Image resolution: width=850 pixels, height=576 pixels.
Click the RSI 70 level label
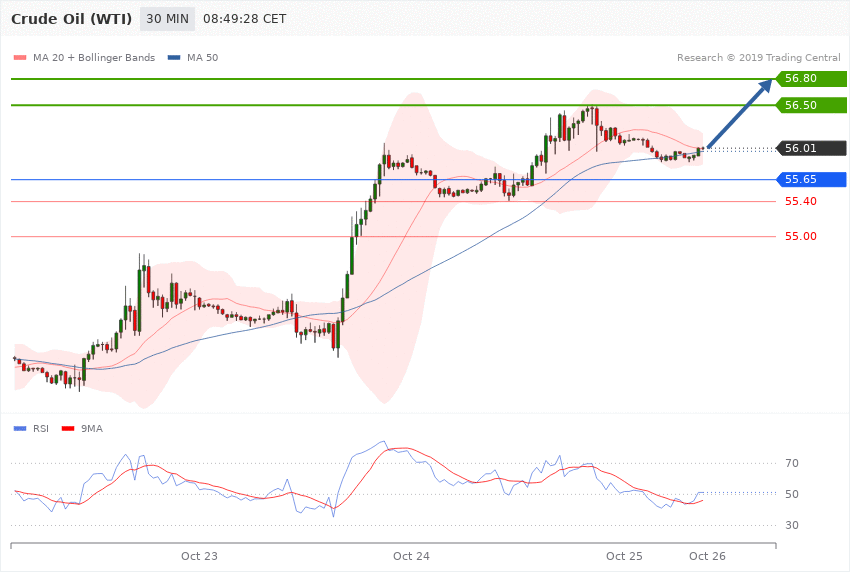tap(792, 463)
